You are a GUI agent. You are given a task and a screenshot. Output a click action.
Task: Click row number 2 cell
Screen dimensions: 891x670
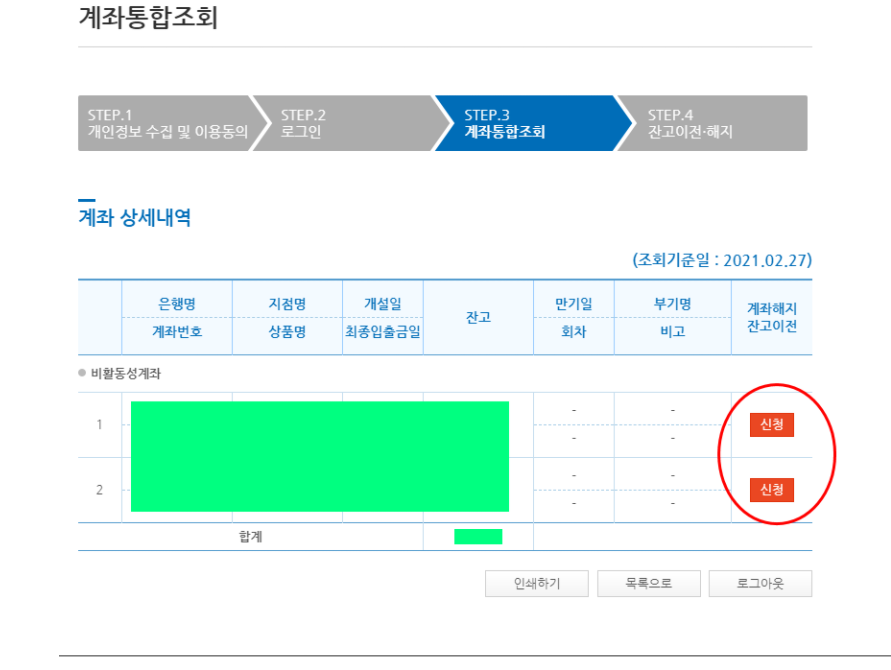[99, 490]
